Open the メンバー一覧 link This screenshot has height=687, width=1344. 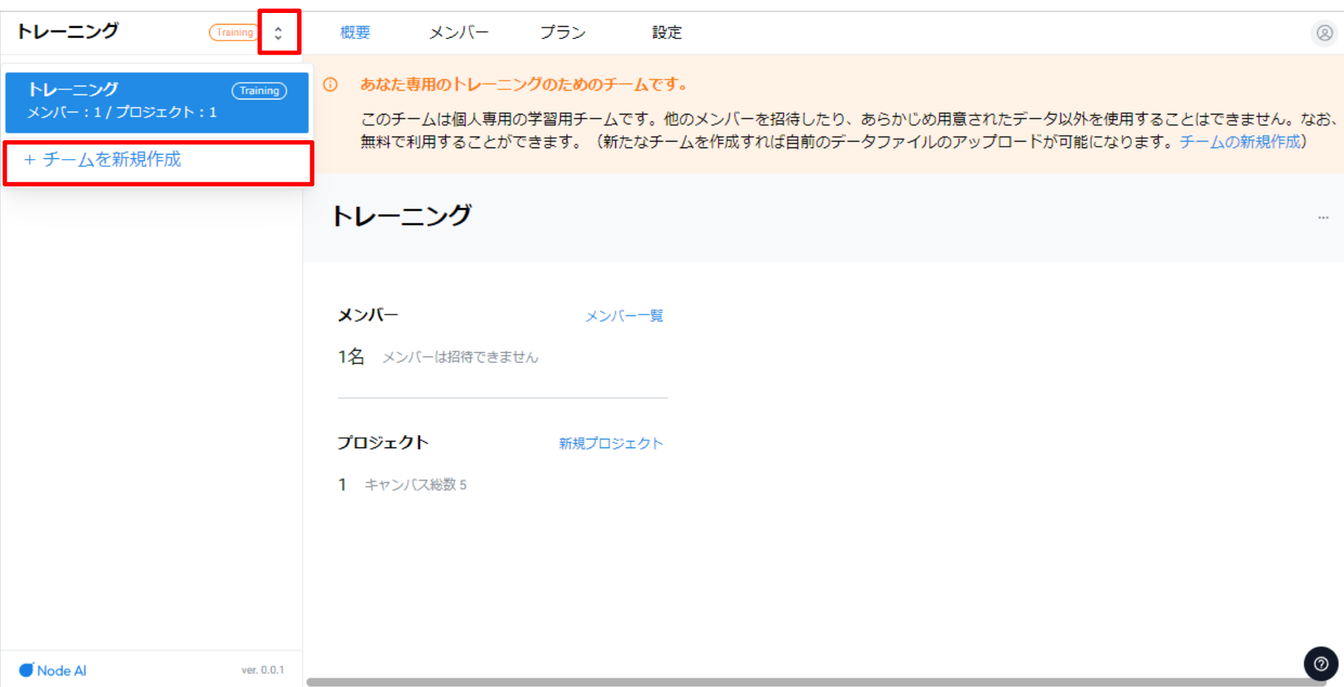(x=624, y=316)
